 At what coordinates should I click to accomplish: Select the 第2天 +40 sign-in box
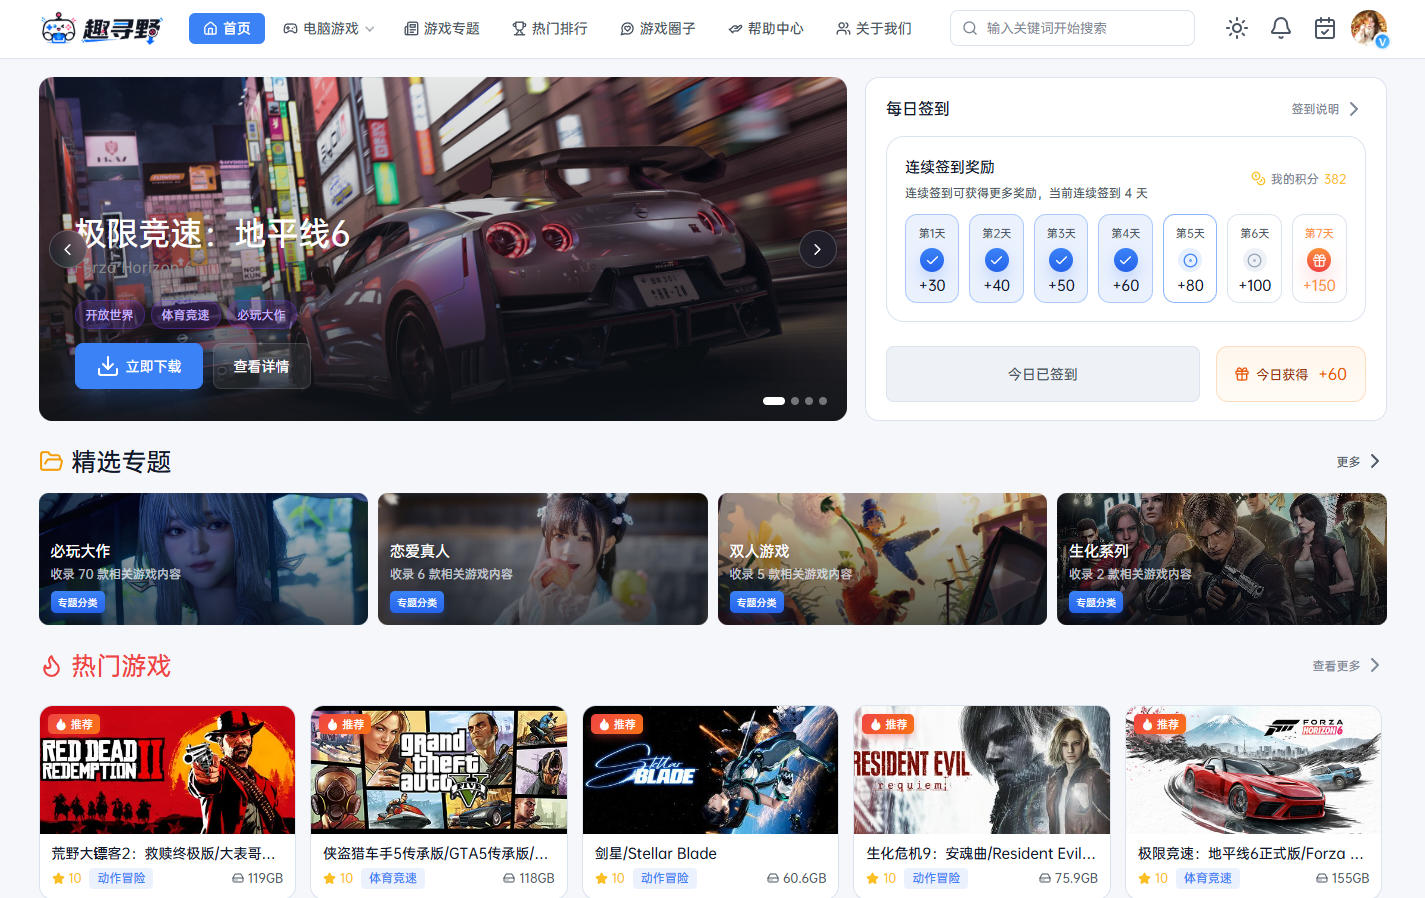tap(996, 258)
